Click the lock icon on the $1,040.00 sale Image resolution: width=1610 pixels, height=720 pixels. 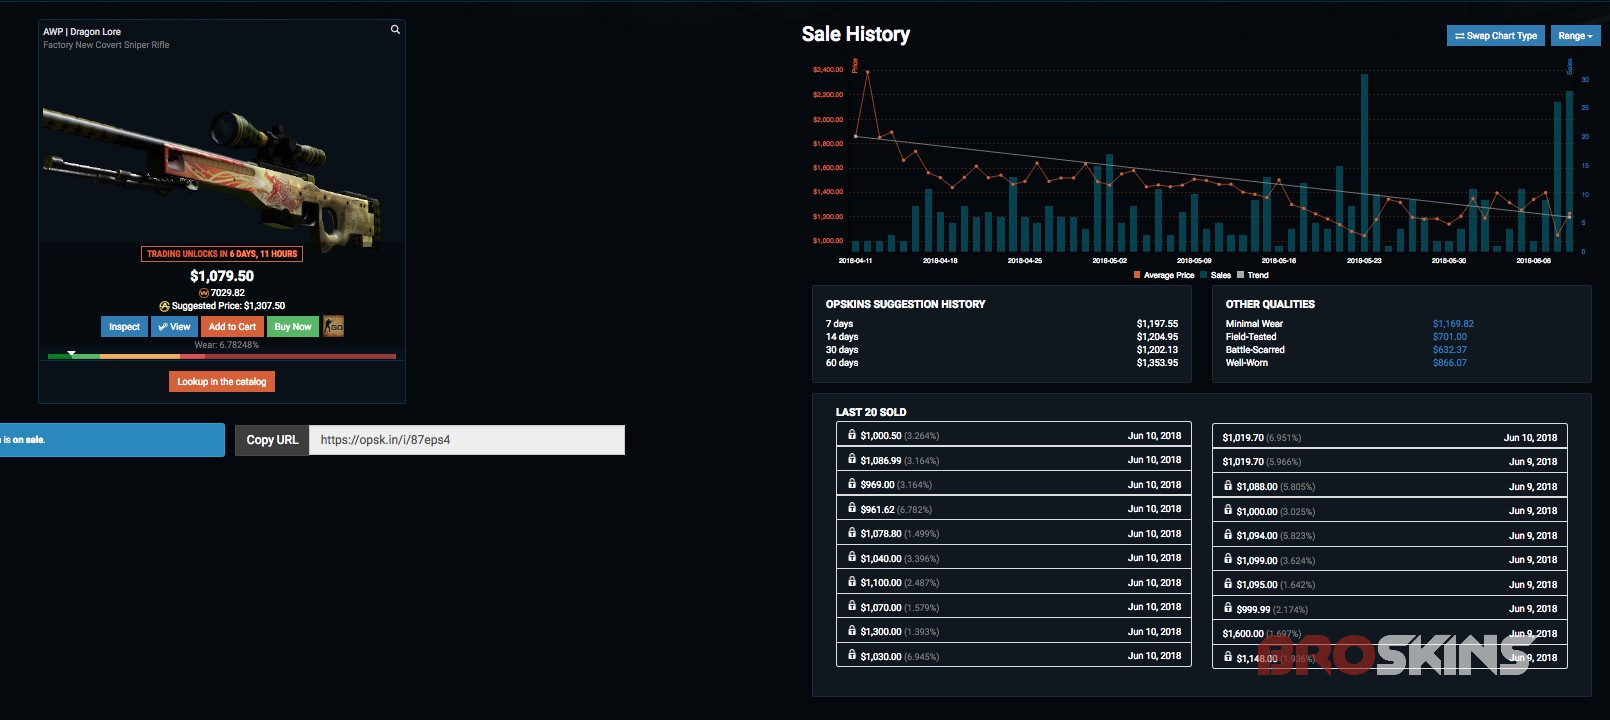[x=852, y=558]
